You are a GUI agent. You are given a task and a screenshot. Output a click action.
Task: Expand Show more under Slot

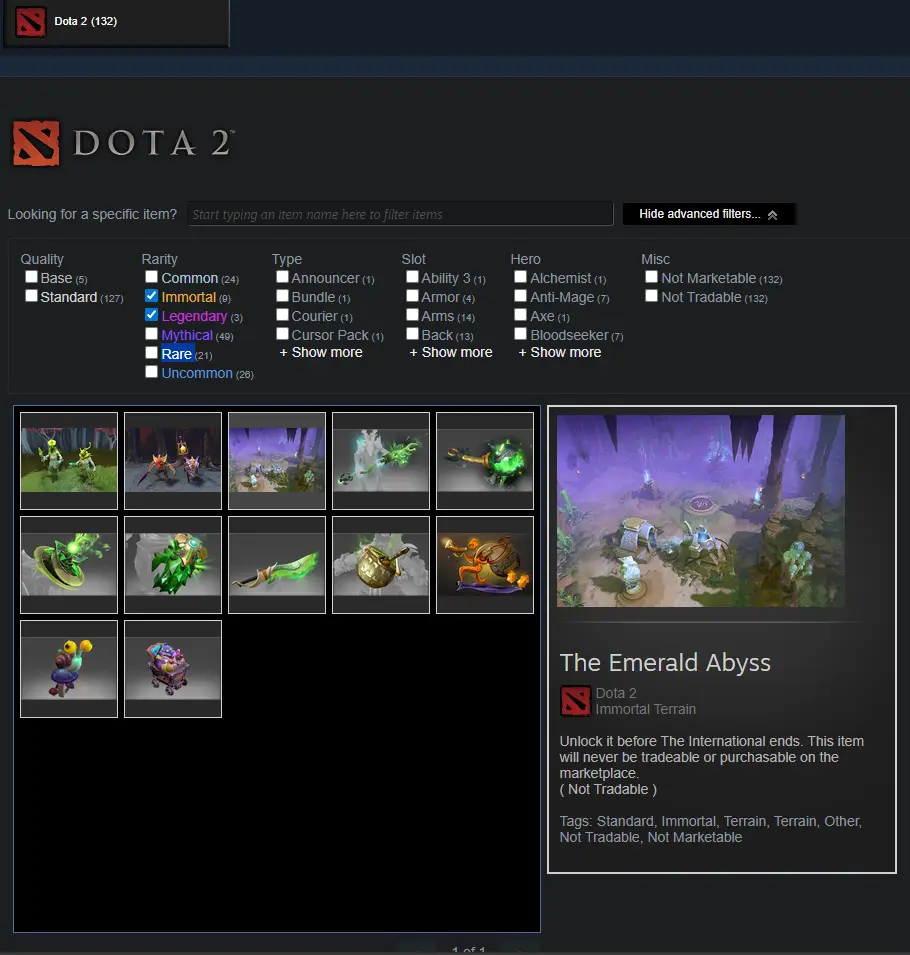point(451,353)
